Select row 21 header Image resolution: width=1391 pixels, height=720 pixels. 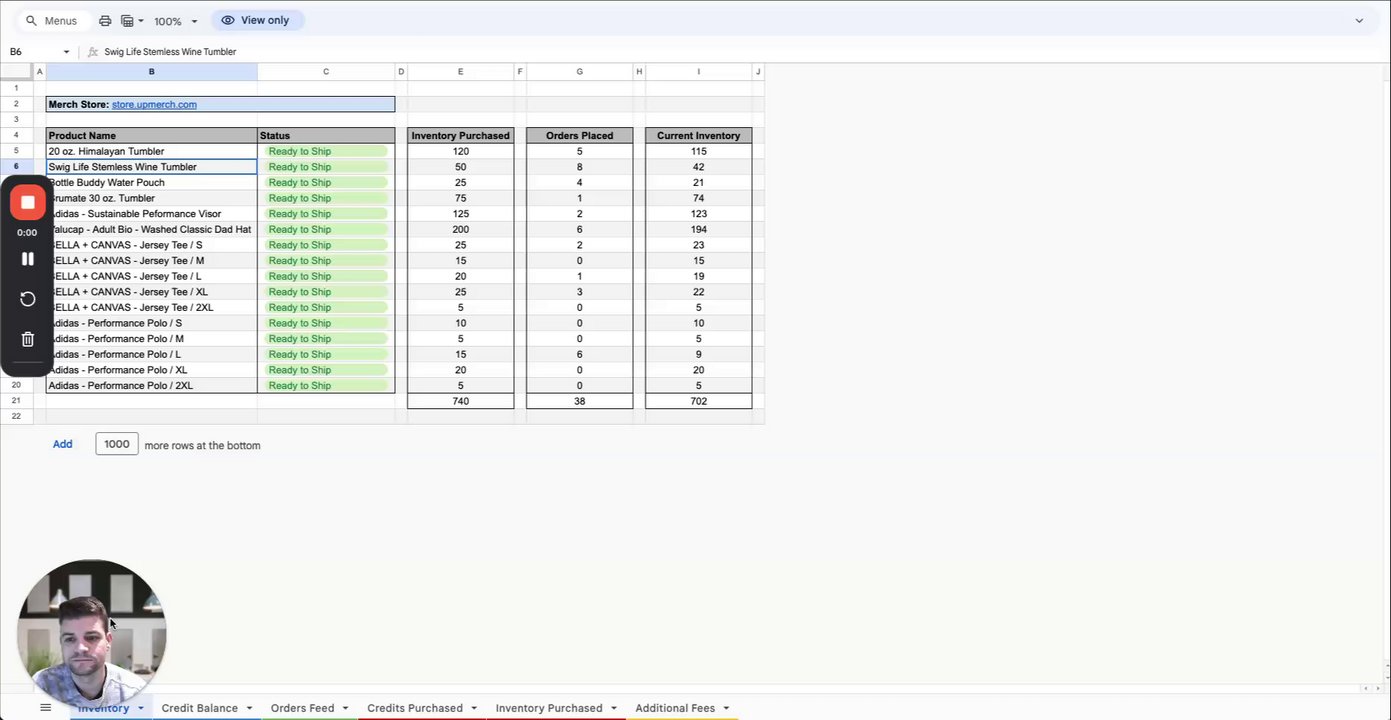coord(16,401)
